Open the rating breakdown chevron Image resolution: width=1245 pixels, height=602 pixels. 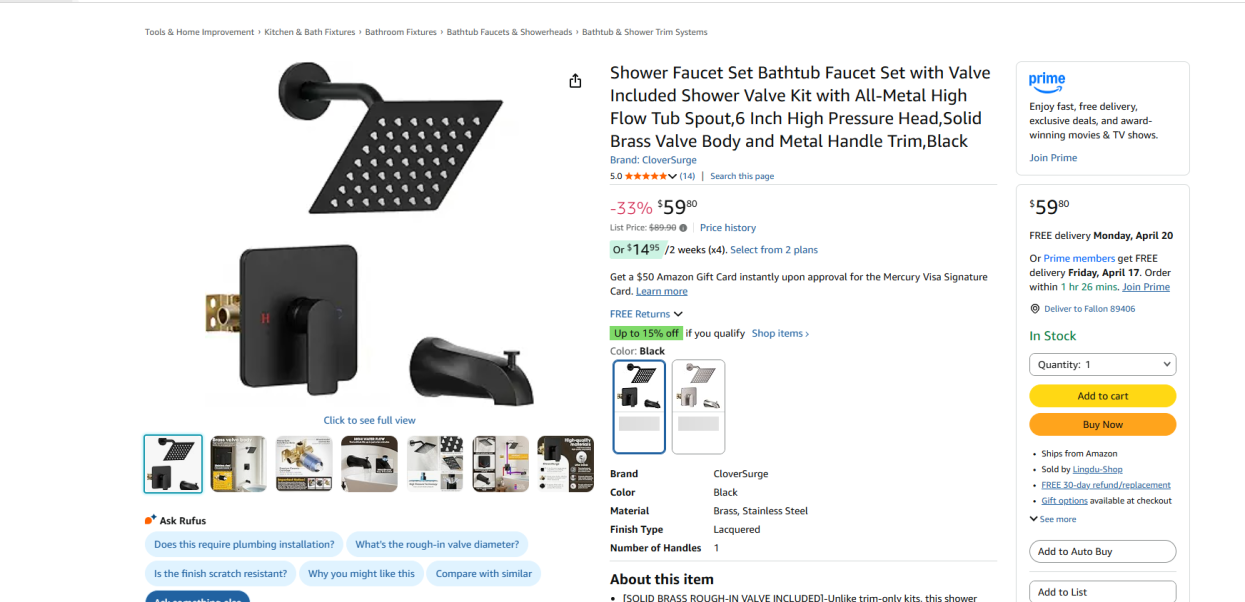click(x=673, y=176)
